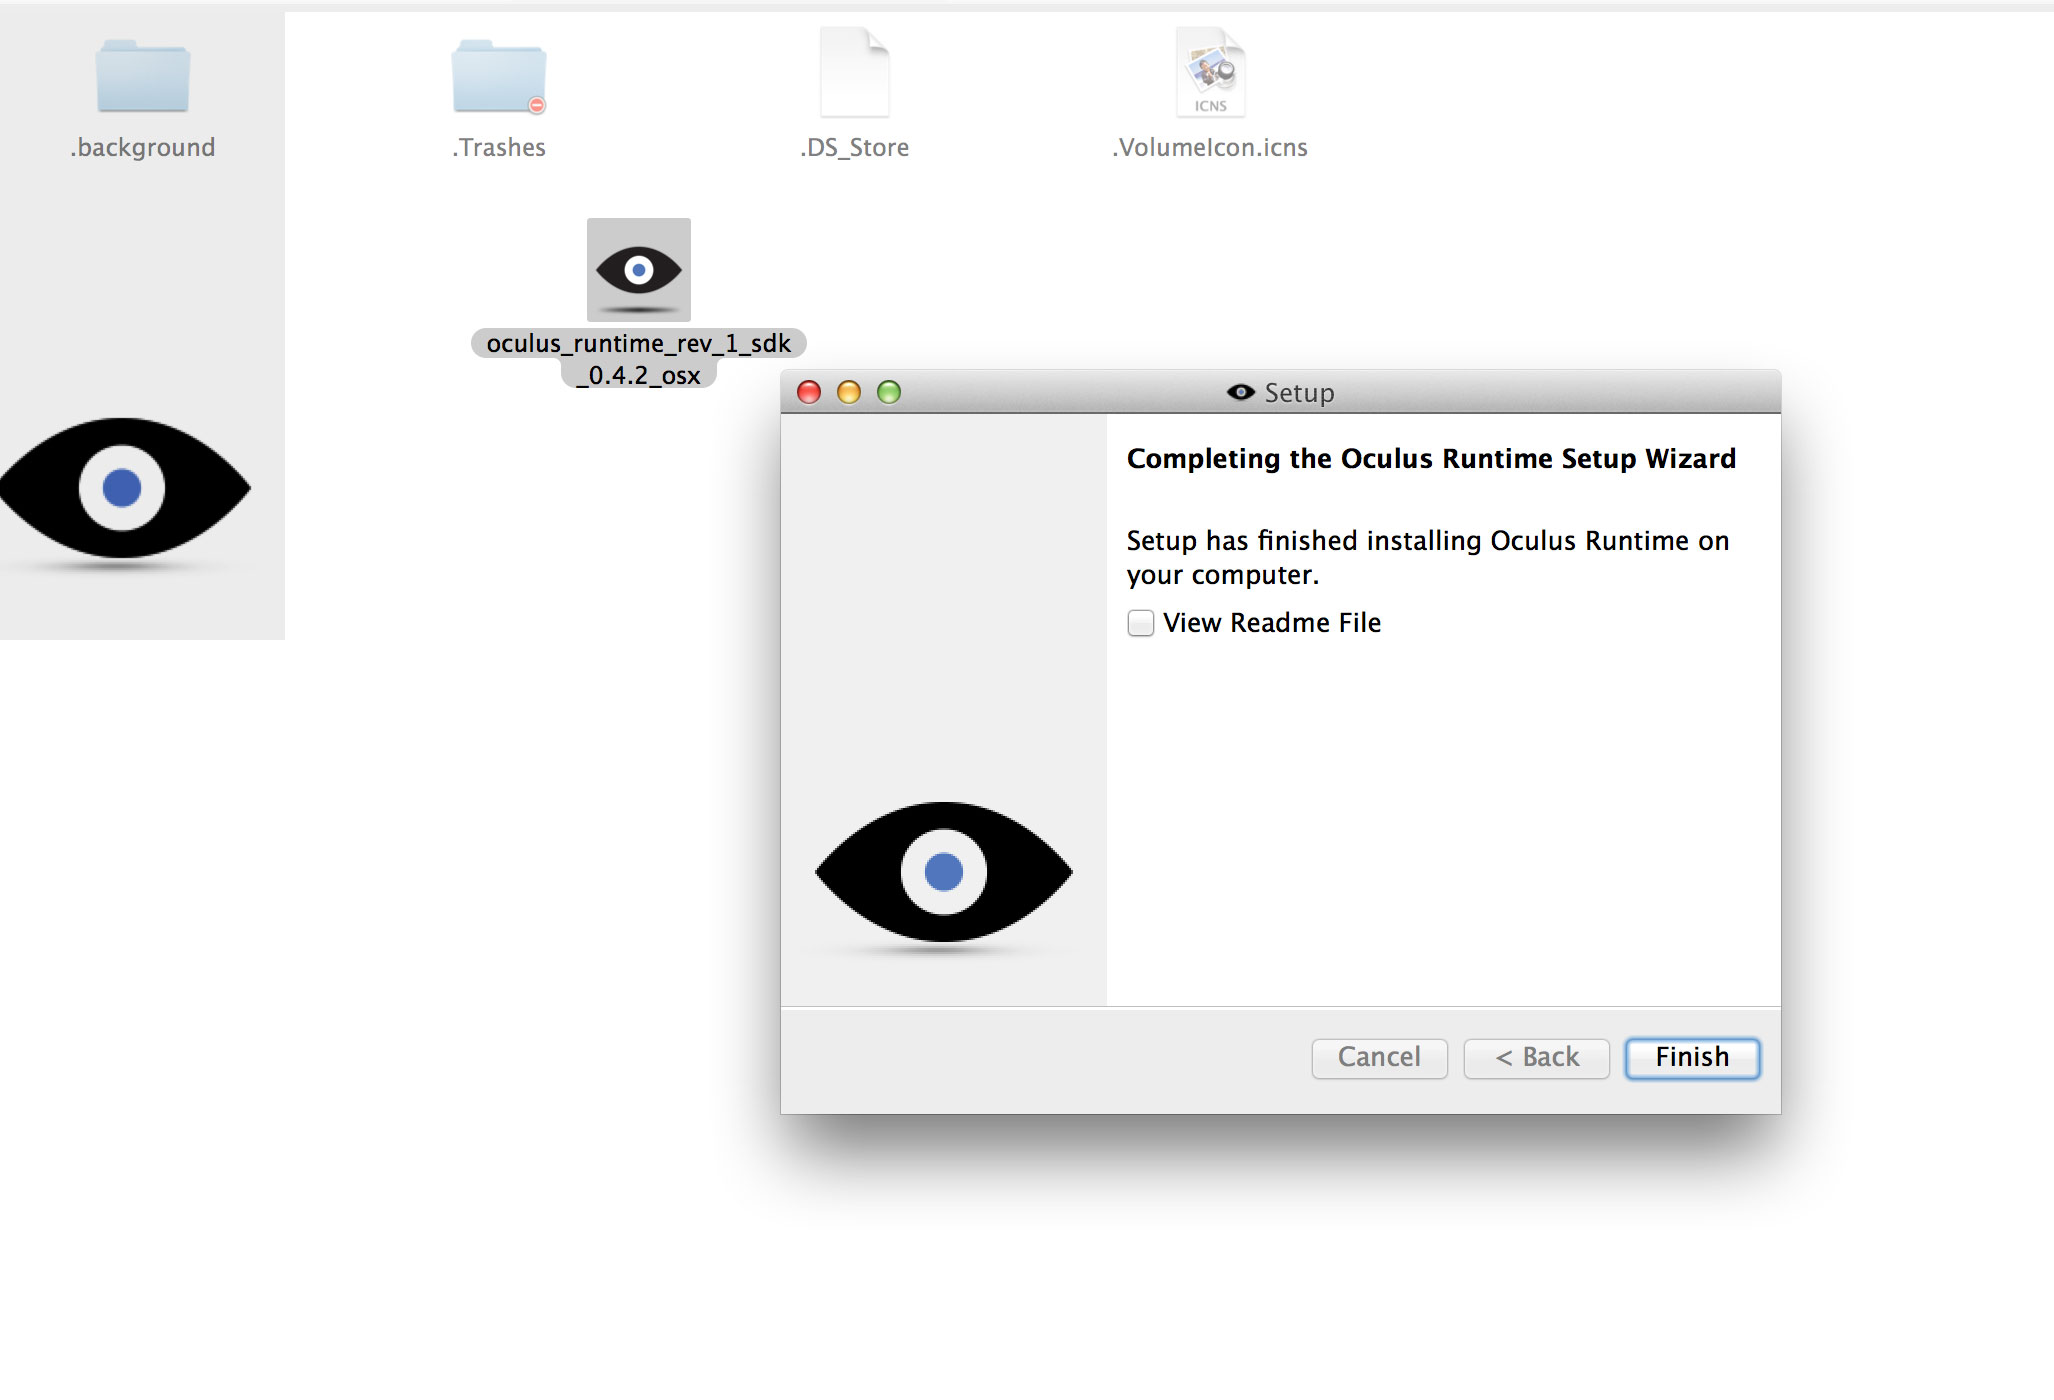Click the Back button in Setup
This screenshot has height=1400, width=2054.
[1537, 1058]
